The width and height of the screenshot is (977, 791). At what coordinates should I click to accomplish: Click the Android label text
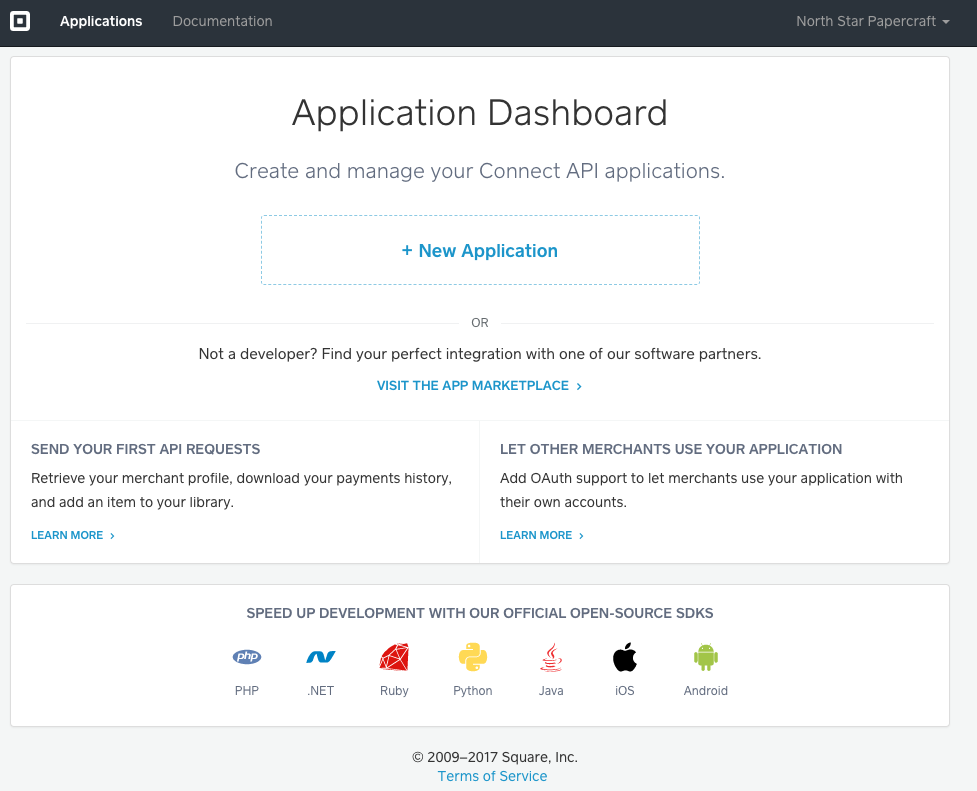click(705, 691)
